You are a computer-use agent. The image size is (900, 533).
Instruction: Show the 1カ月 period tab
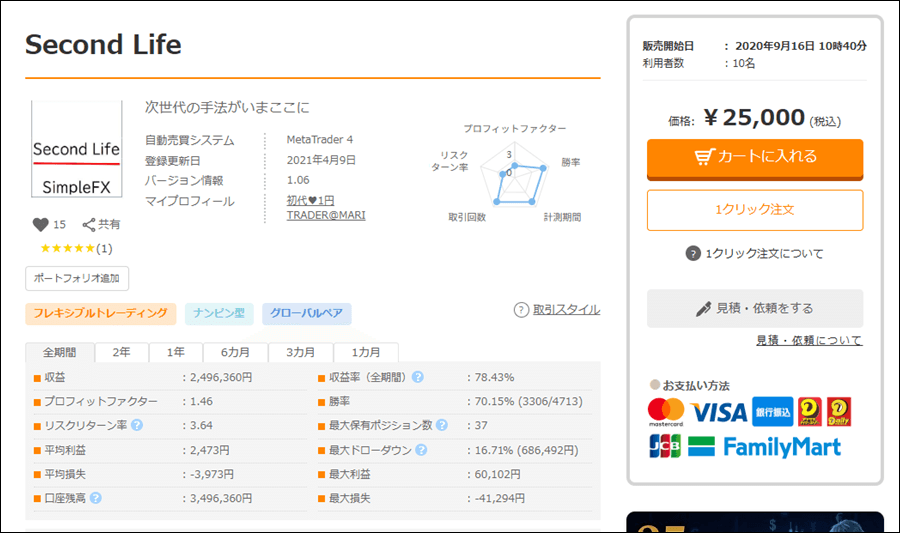[x=365, y=353]
